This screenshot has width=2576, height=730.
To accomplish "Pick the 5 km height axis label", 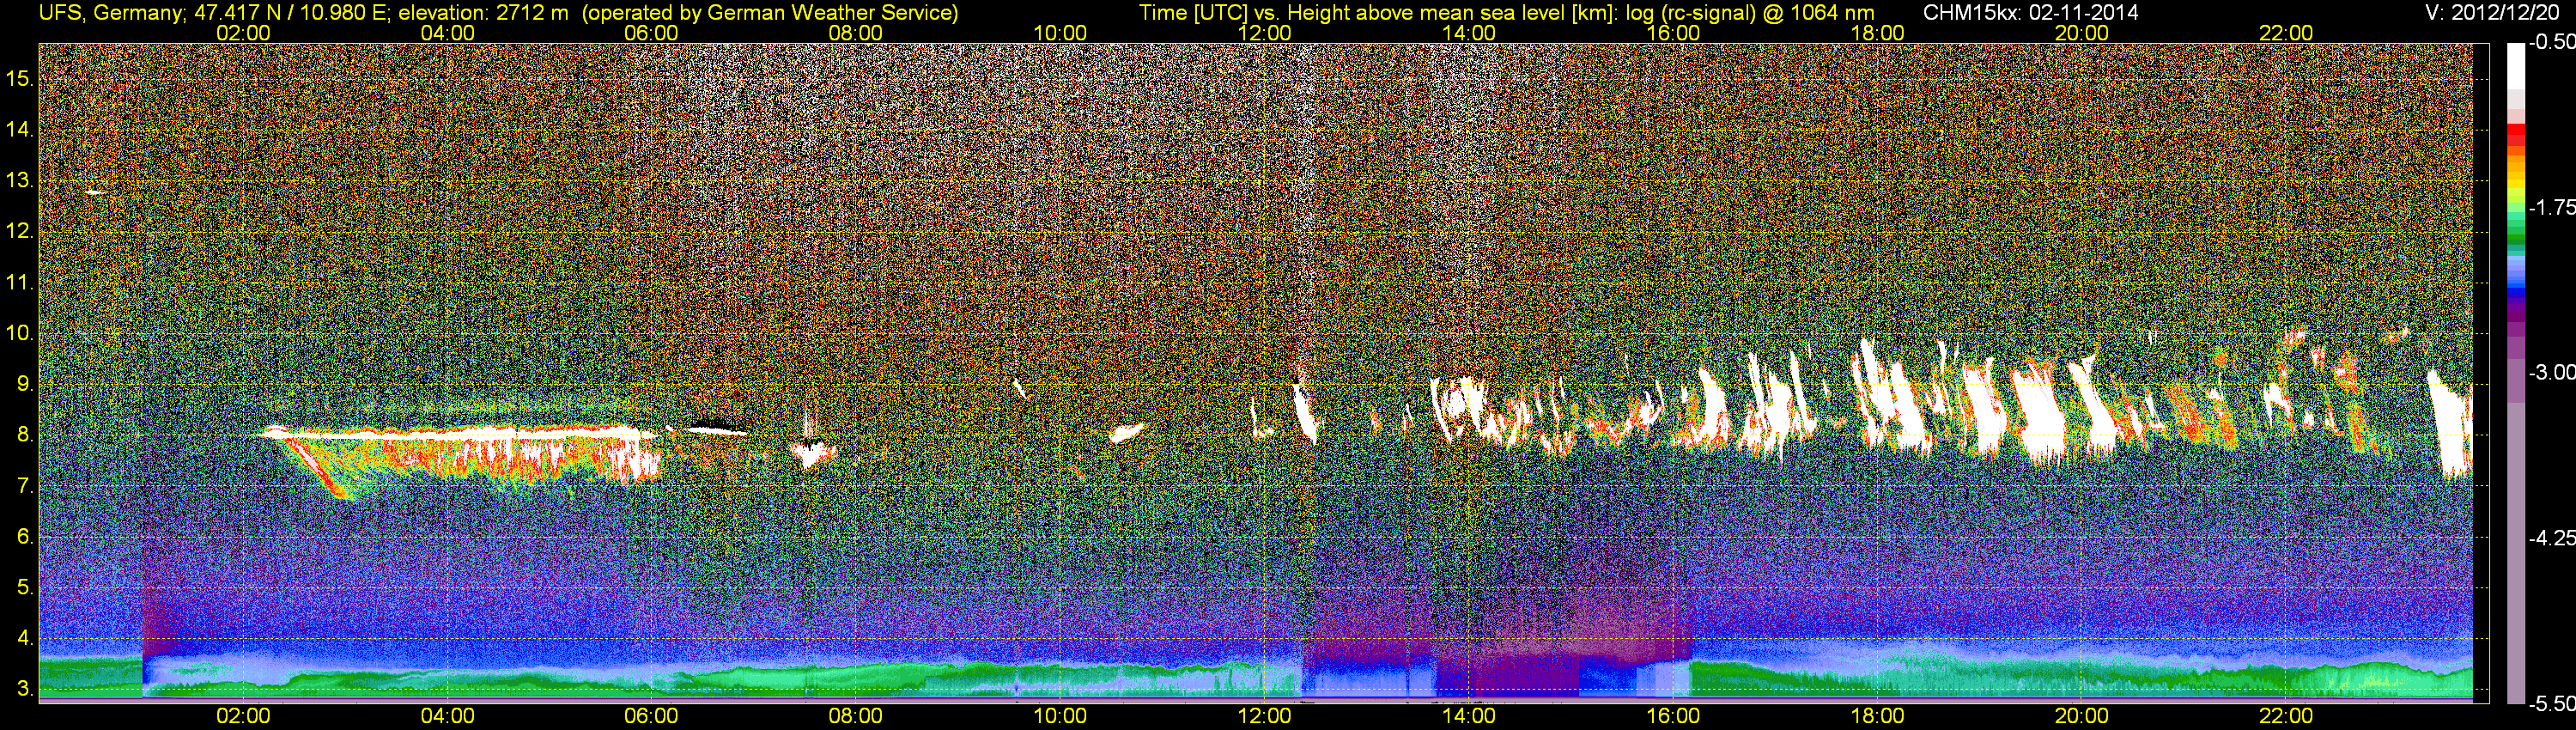I will tap(25, 588).
